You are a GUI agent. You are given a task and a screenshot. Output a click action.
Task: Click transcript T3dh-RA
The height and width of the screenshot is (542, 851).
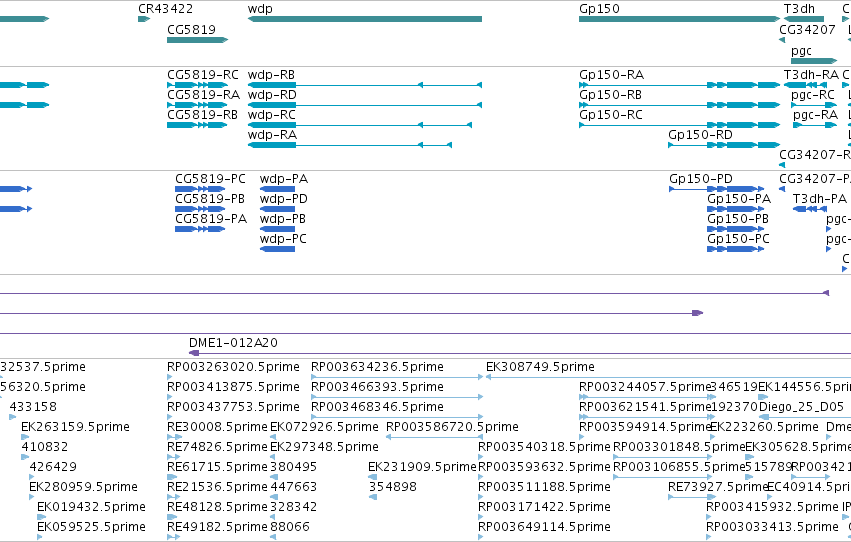point(805,85)
